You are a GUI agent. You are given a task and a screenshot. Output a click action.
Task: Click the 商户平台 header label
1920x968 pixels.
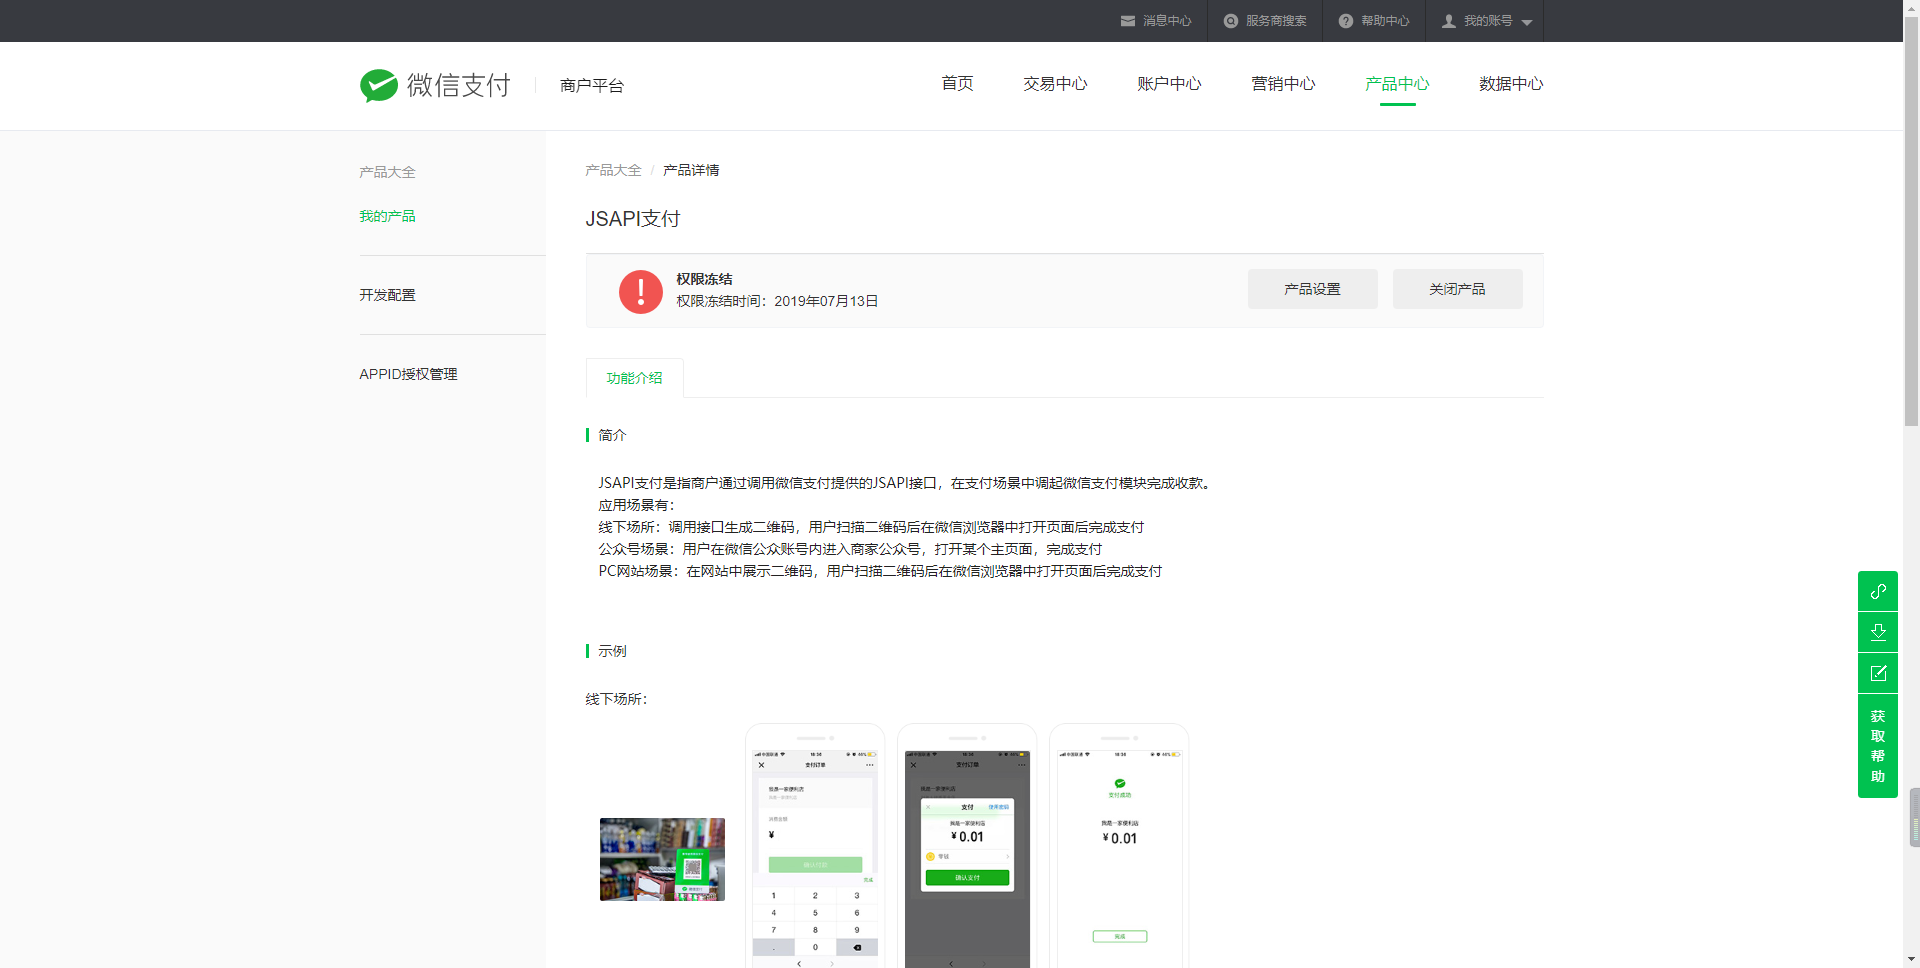pos(592,86)
